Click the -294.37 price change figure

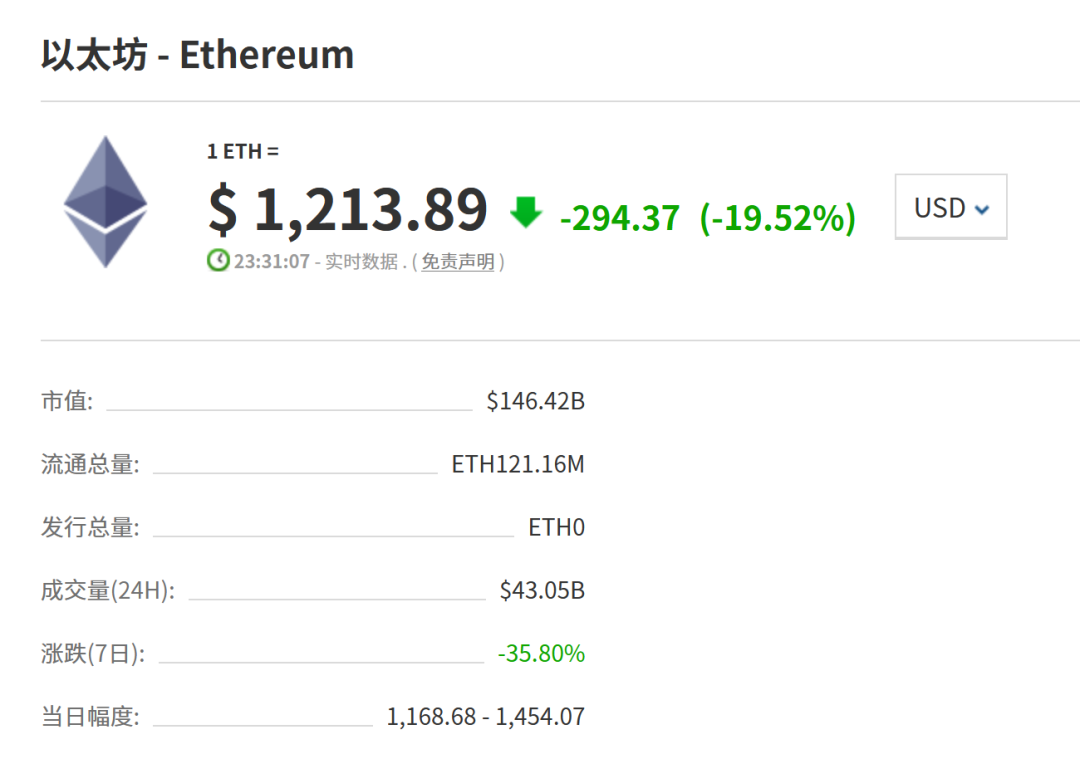coord(620,217)
